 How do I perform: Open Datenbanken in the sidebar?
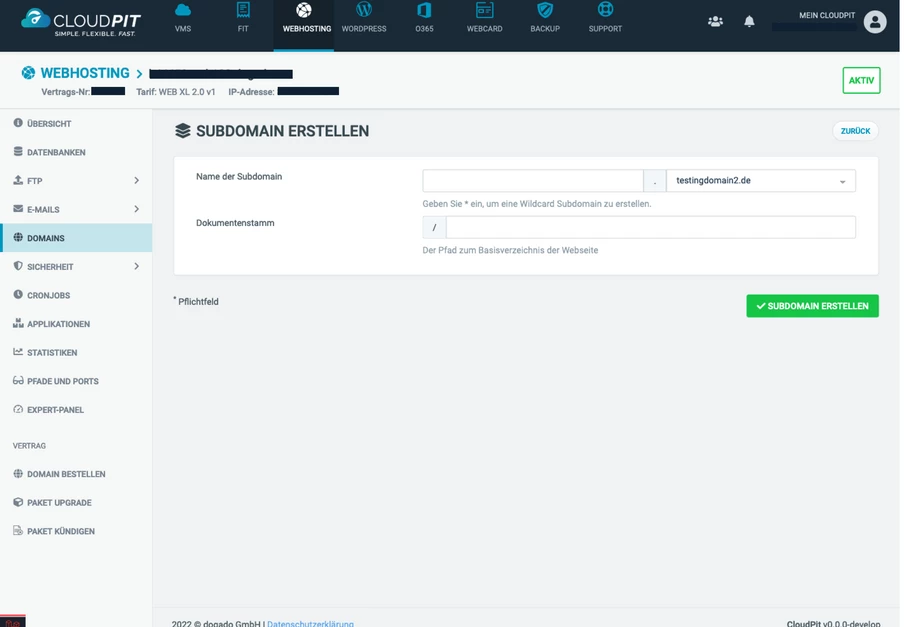[x=56, y=153]
